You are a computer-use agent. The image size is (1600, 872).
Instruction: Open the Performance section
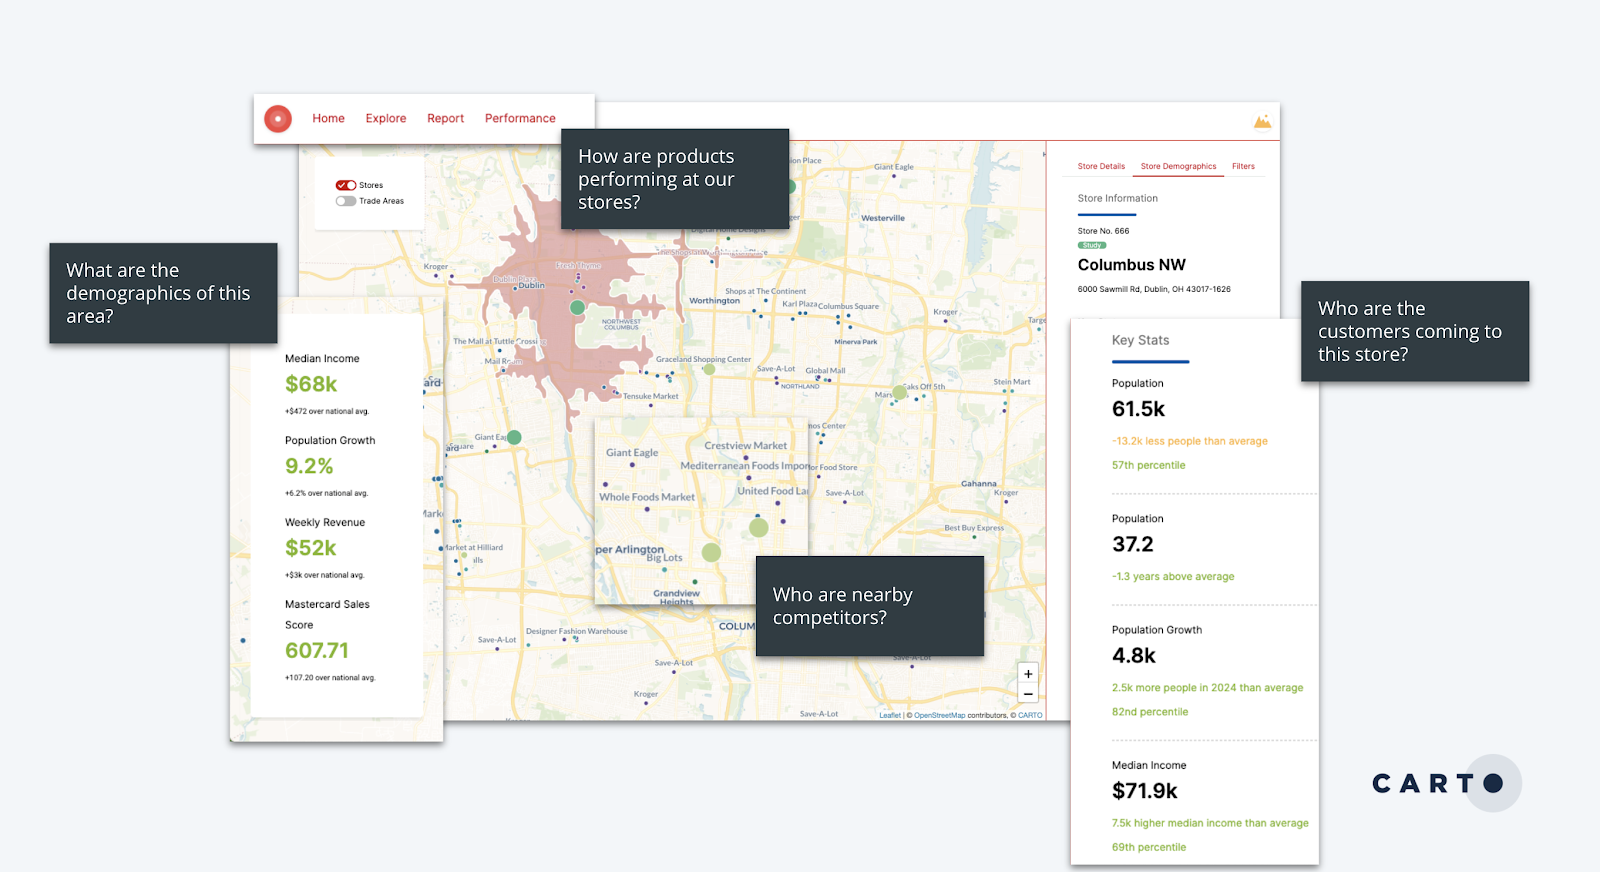pos(520,119)
